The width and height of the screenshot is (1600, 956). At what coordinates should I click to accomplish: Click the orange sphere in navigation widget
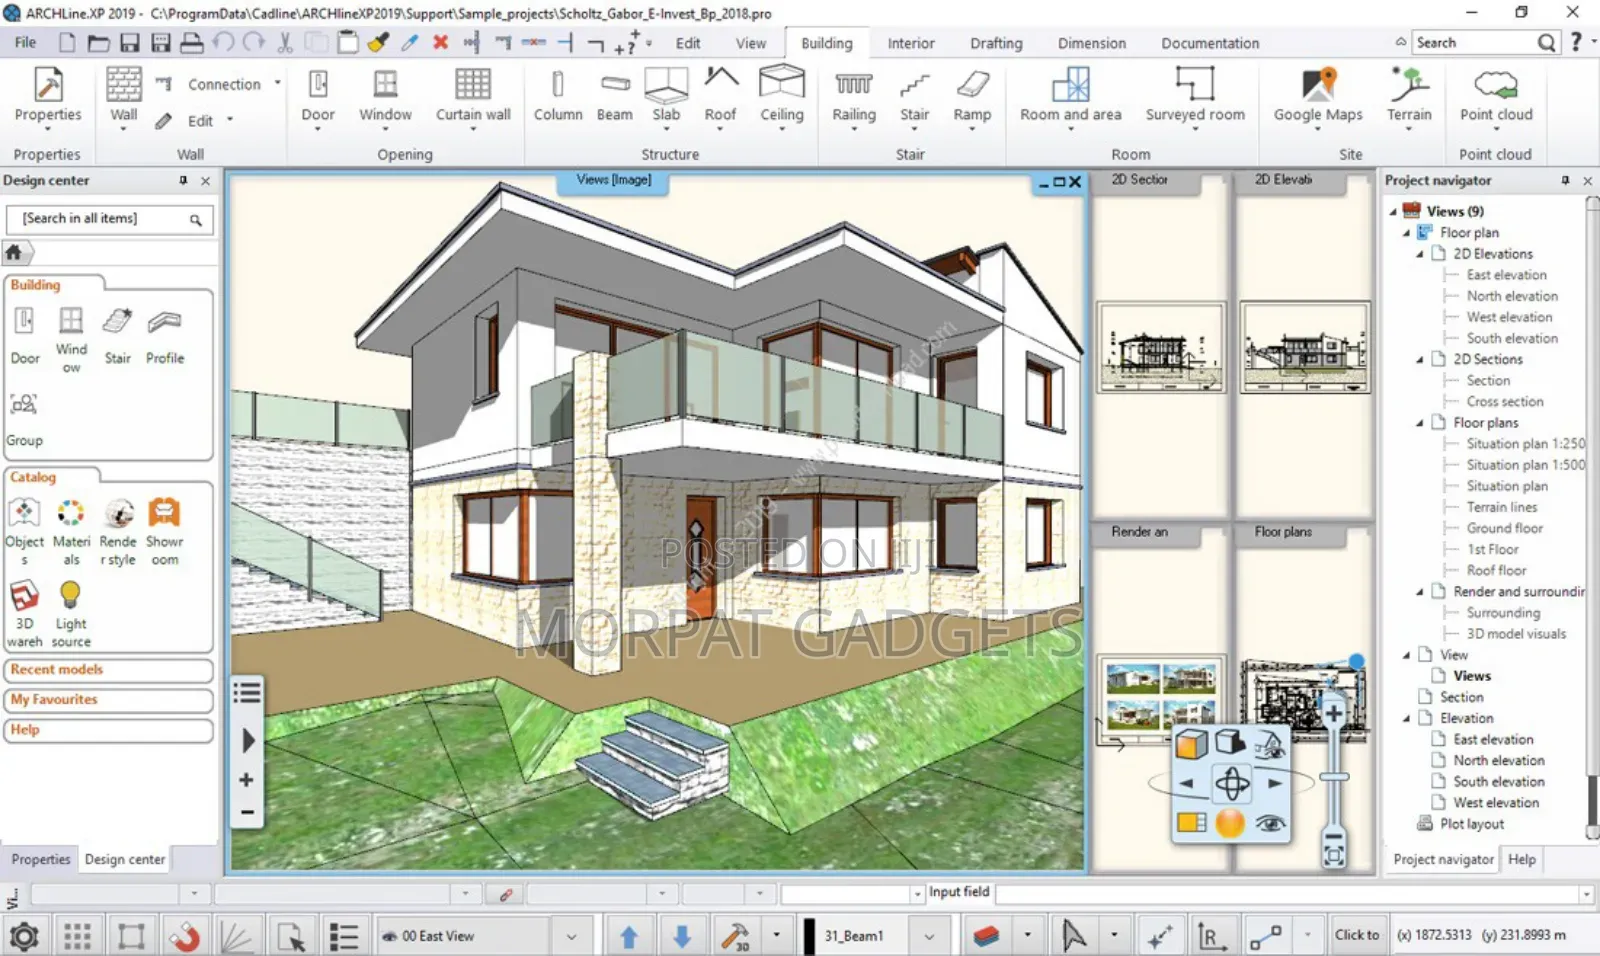[1230, 823]
